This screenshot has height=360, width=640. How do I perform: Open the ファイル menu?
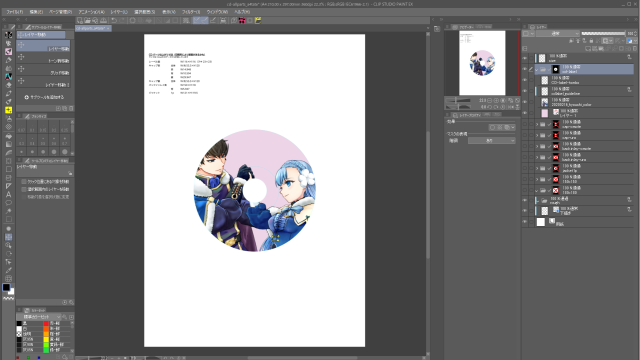[x=15, y=12]
